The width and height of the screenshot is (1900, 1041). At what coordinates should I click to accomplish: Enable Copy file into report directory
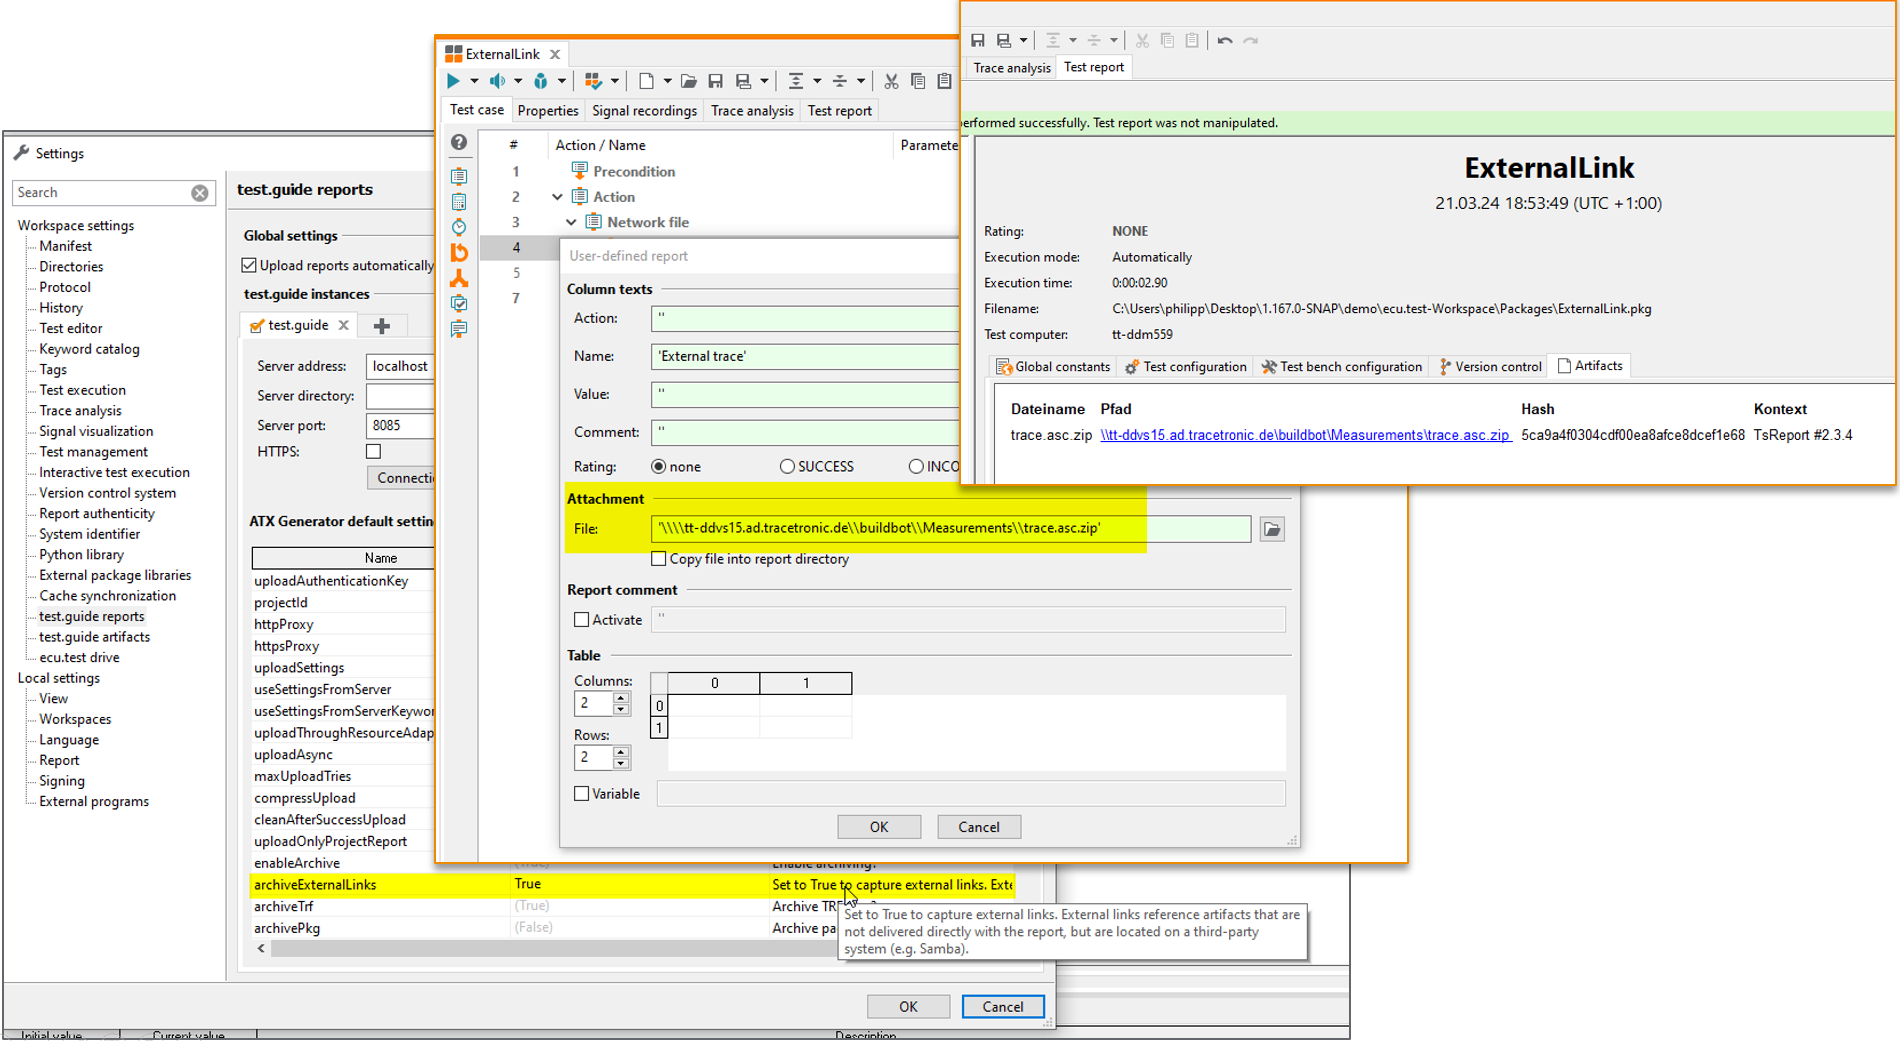[x=659, y=559]
